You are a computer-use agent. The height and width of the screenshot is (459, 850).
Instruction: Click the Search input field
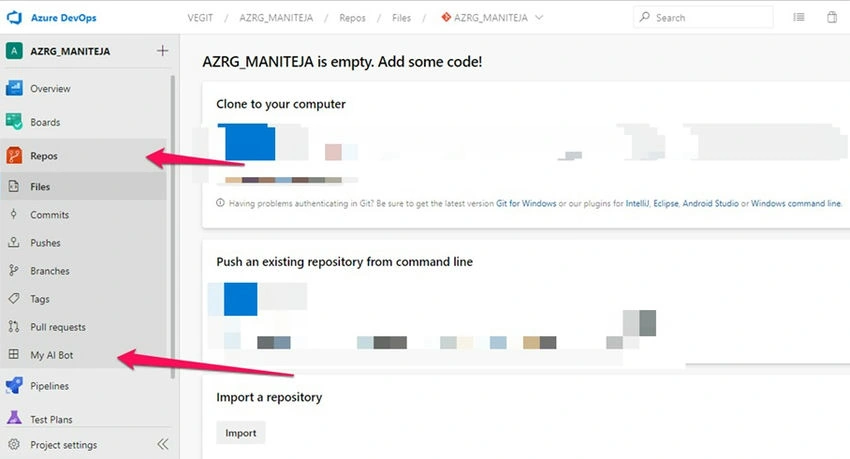pyautogui.click(x=703, y=17)
